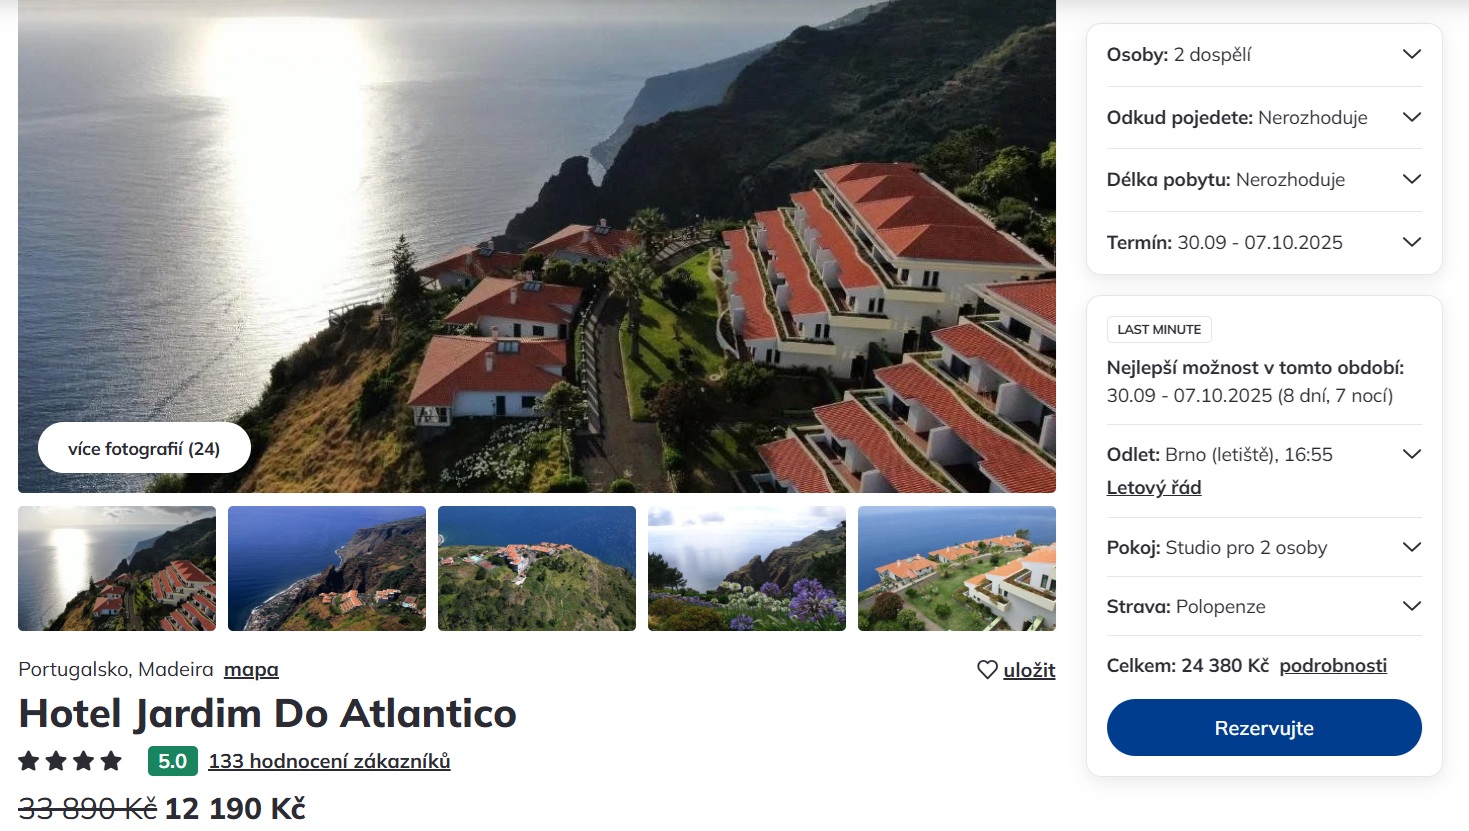
Task: View the fourth thumbnail with purple flowers
Action: 747,568
